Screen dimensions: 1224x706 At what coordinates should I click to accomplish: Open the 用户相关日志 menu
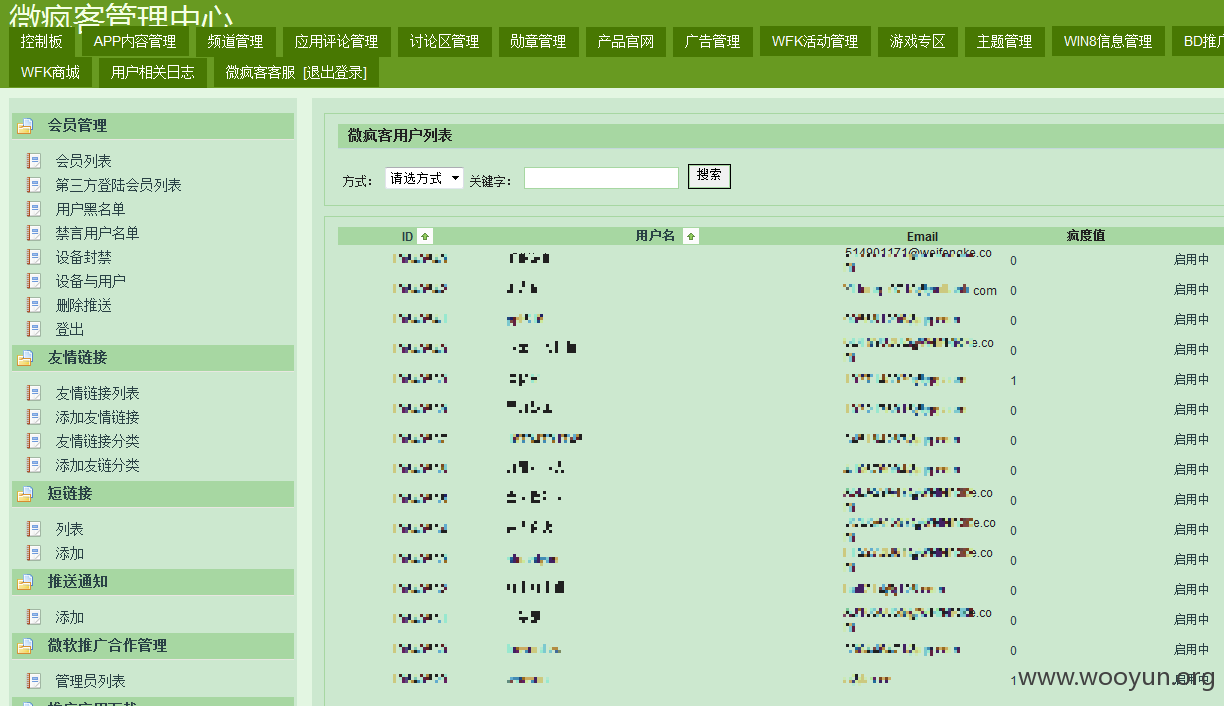[x=153, y=72]
